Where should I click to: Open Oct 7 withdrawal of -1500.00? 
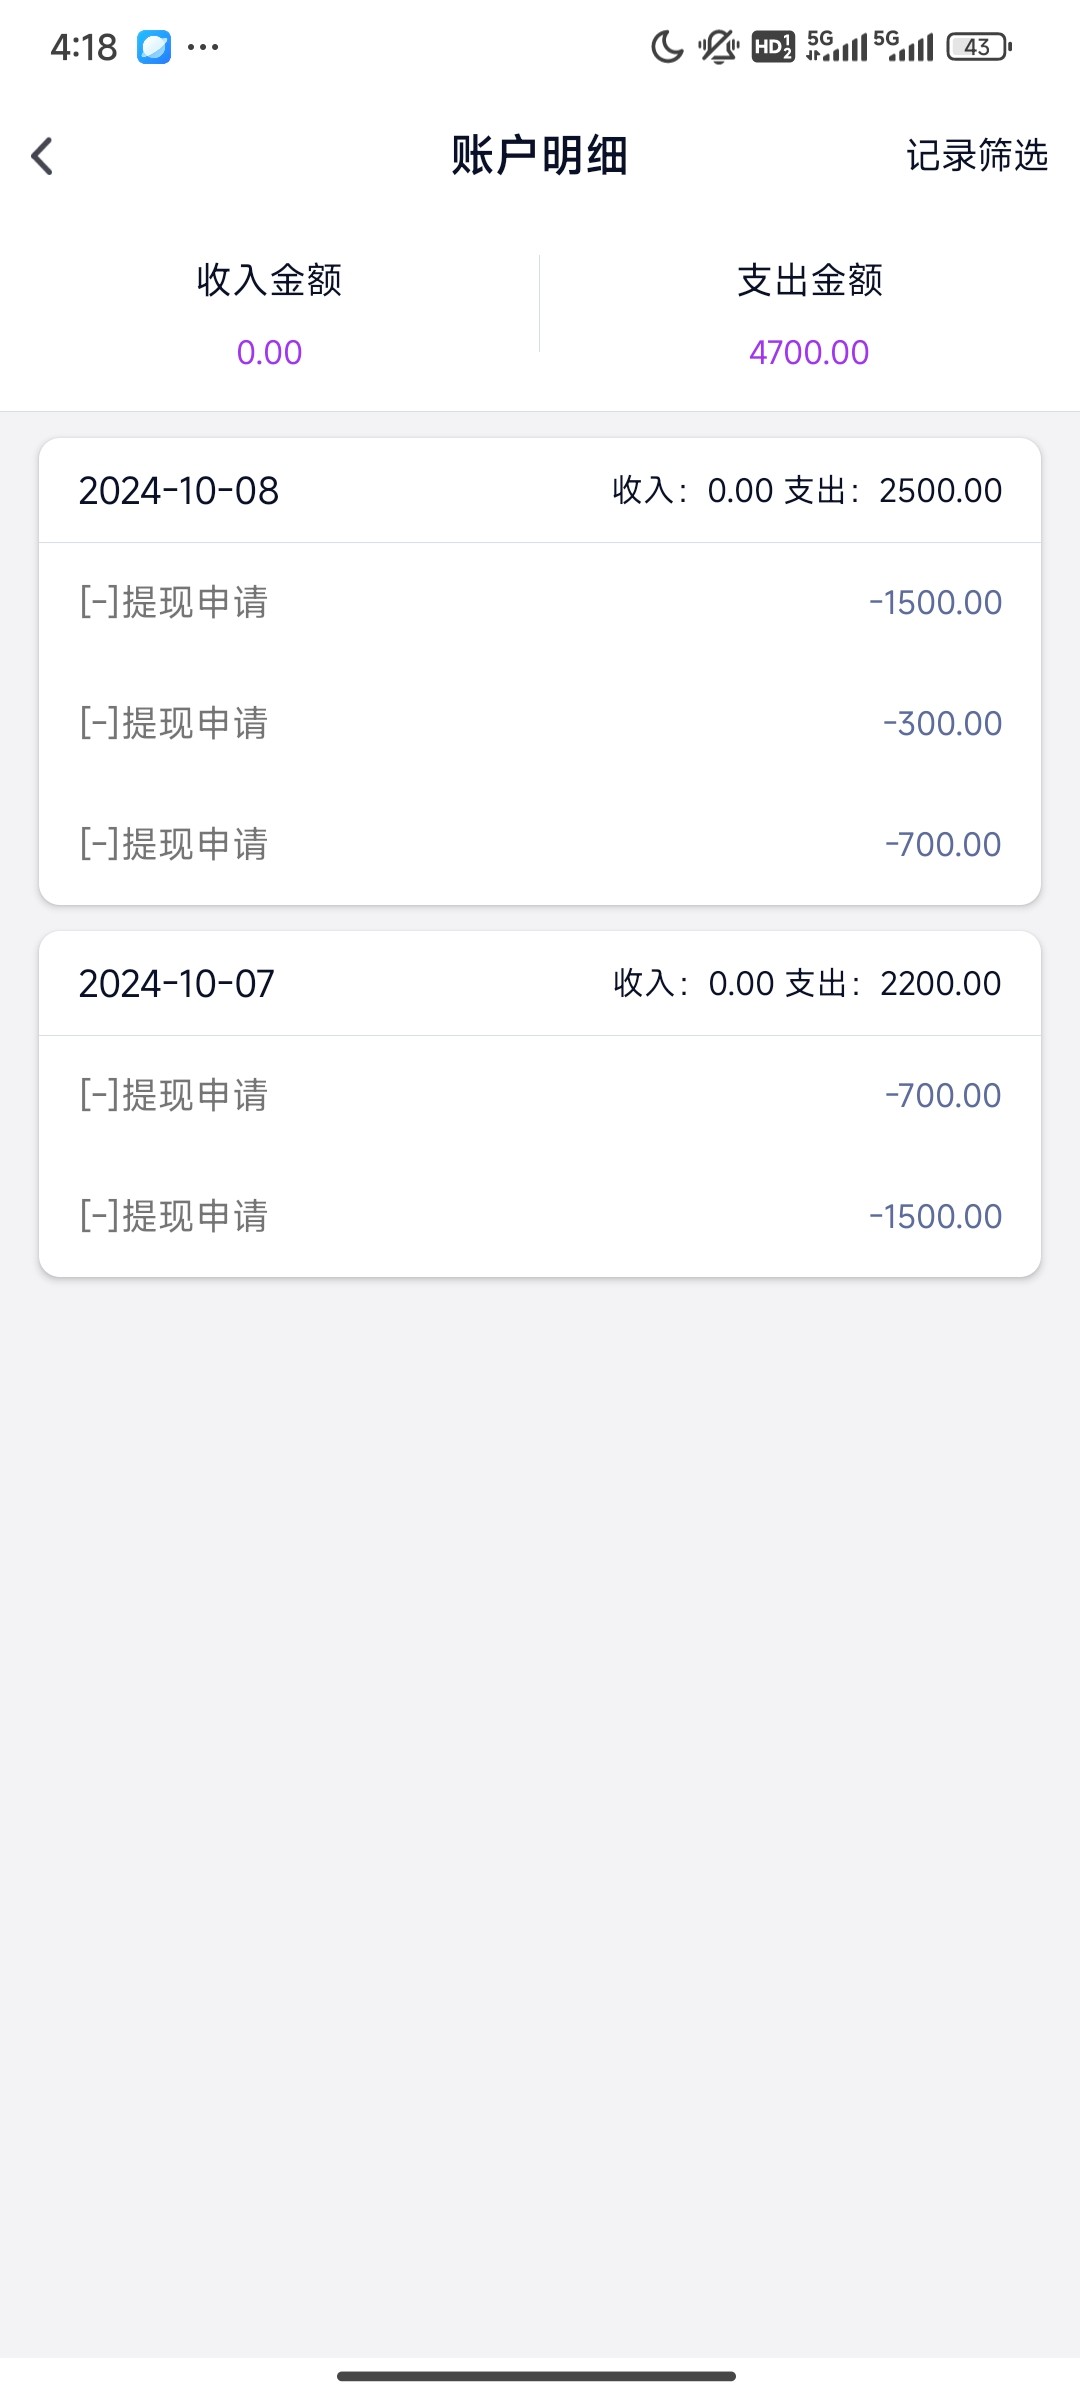(x=540, y=1216)
